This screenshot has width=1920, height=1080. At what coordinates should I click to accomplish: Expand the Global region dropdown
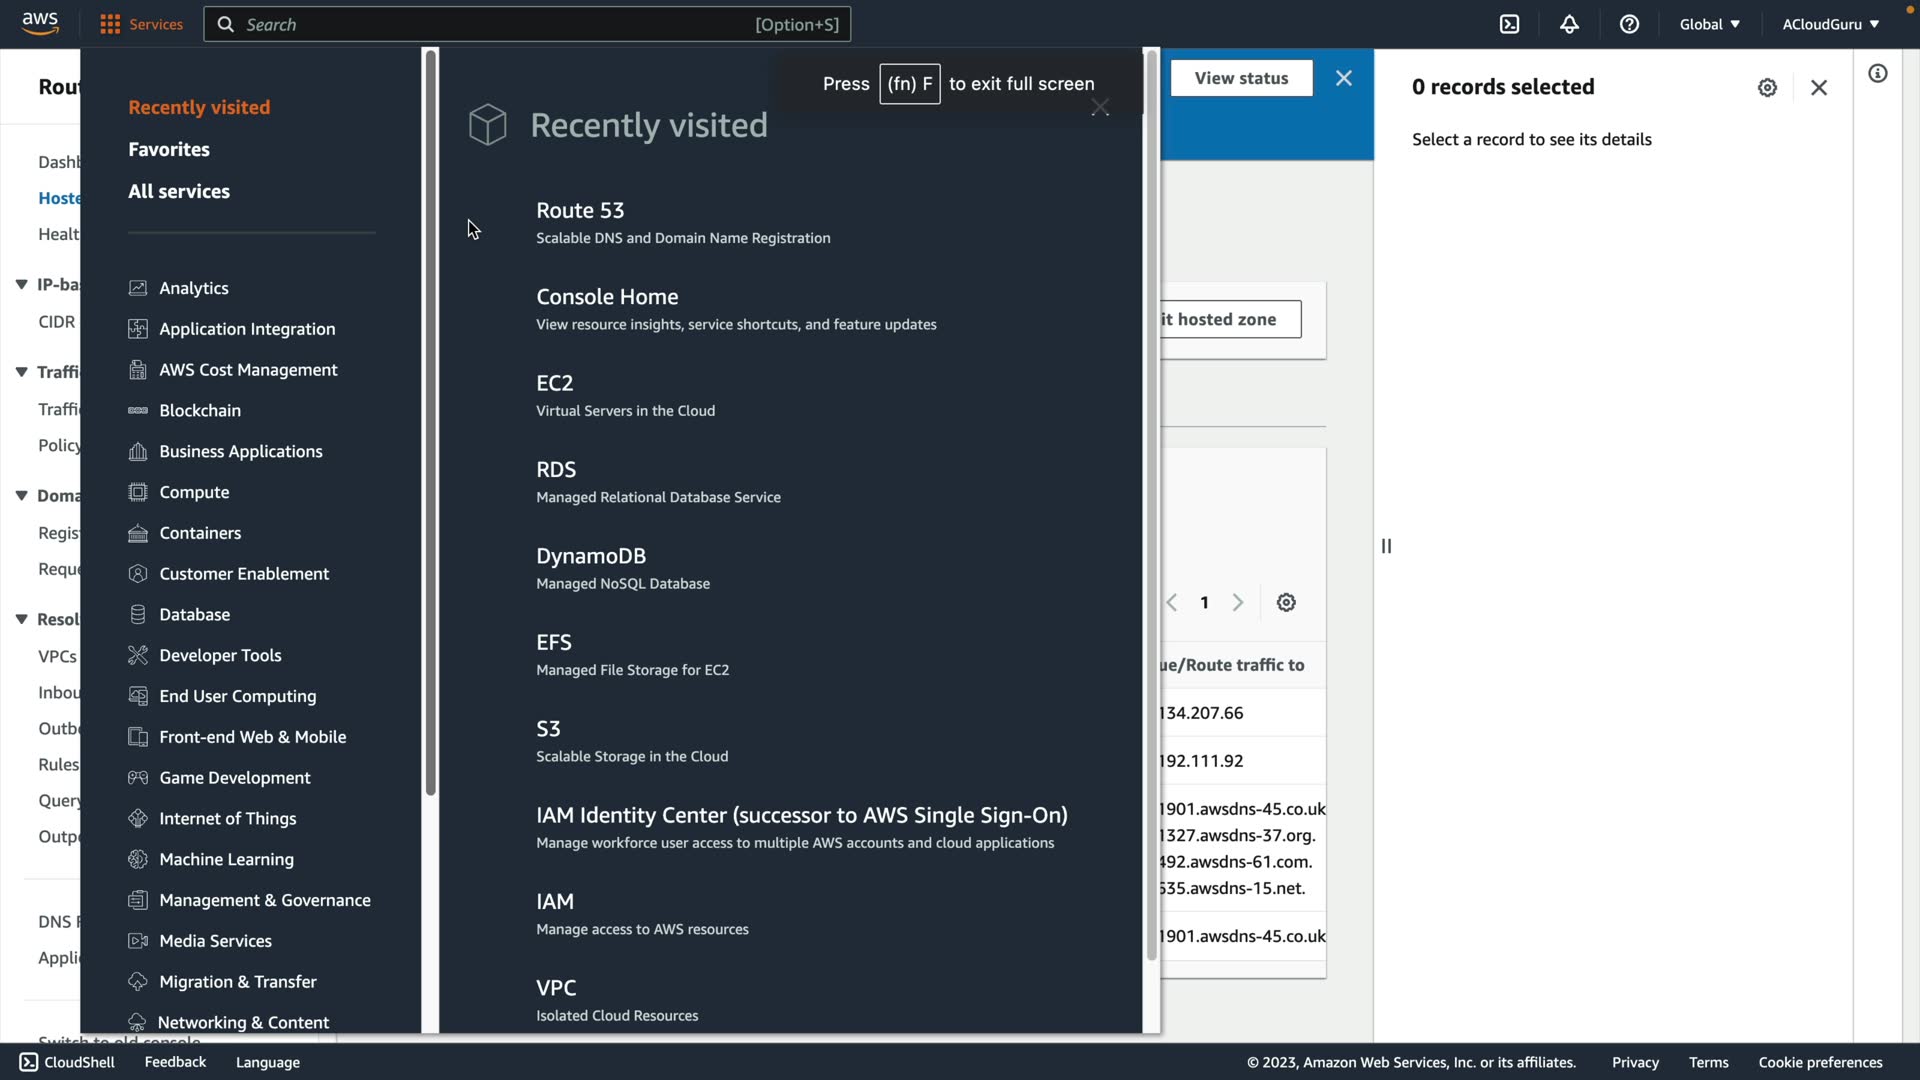[1709, 24]
